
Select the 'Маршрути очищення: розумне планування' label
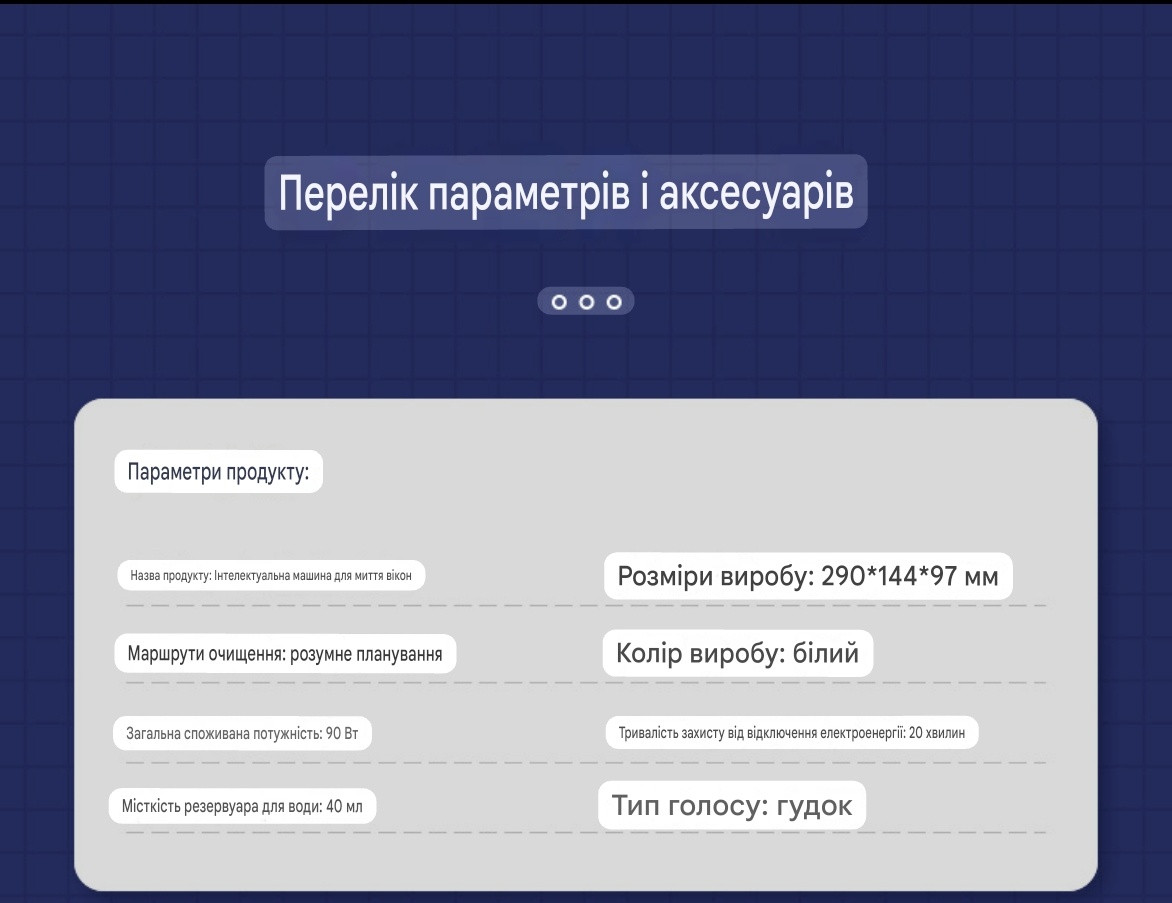click(285, 654)
